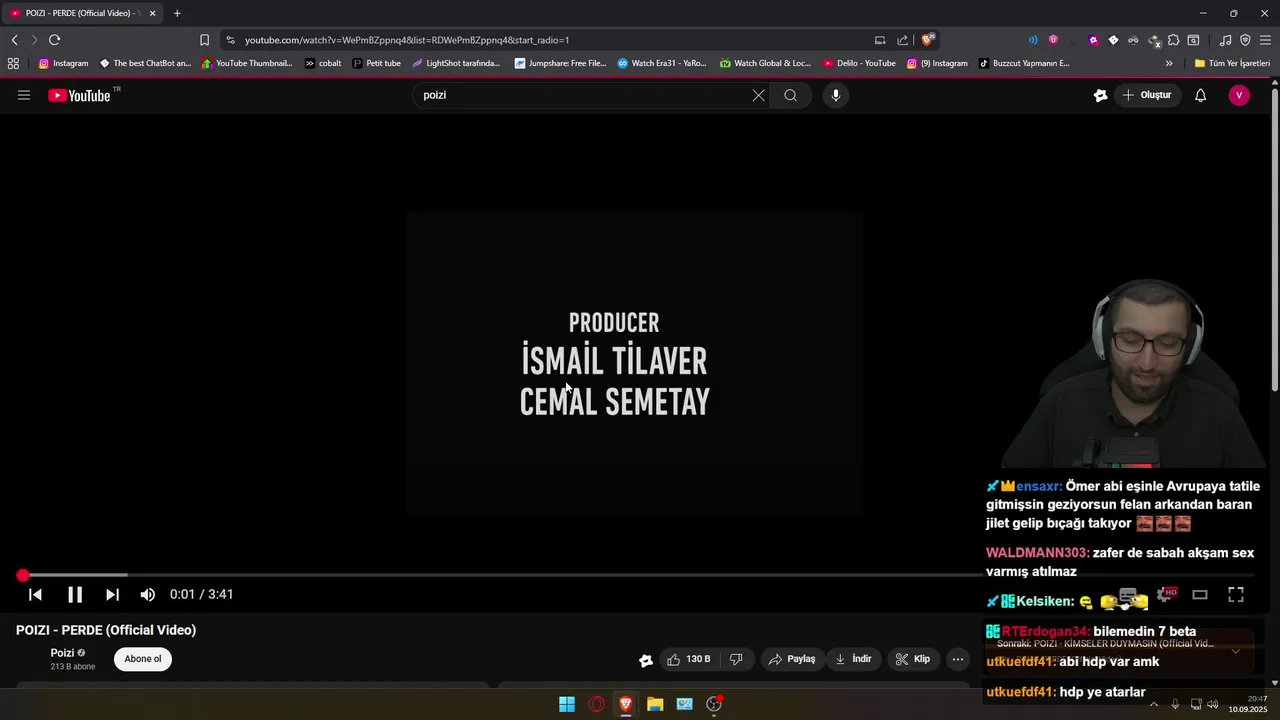Viewport: 1280px width, 720px height.
Task: Open the account avatar menu
Action: 1239,95
